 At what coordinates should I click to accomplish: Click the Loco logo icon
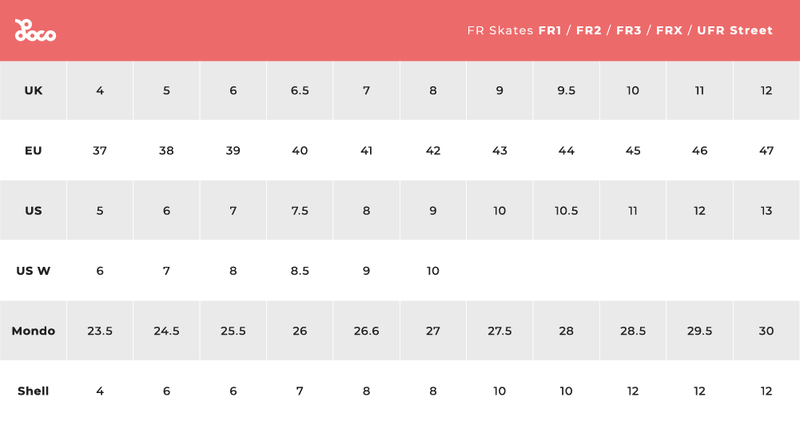coord(35,30)
